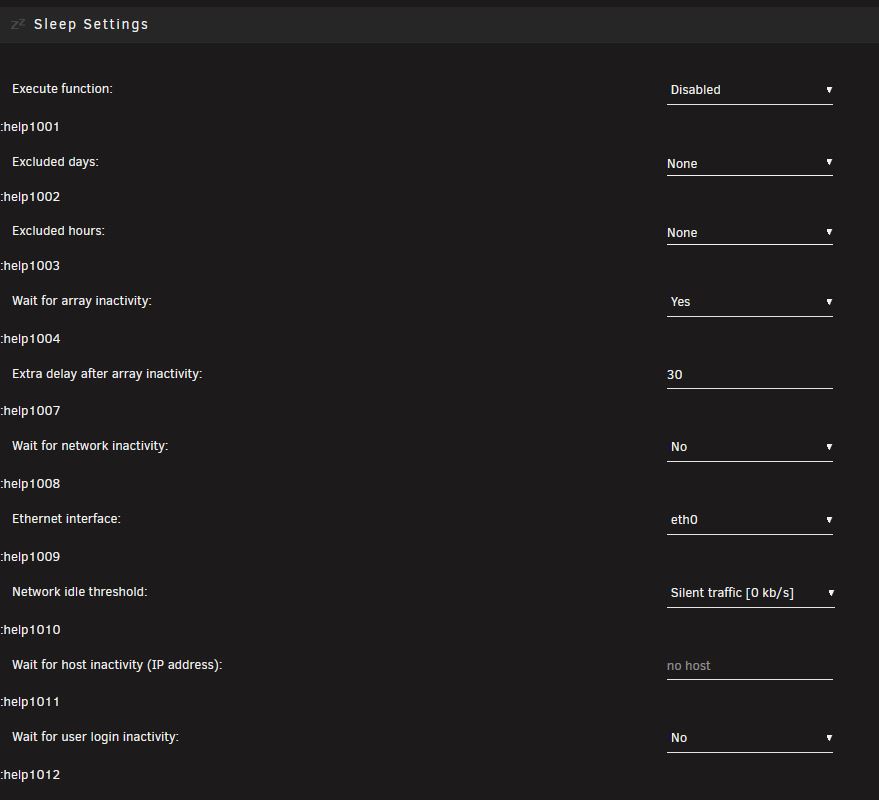Toggle Wait for network inactivity dropdown
The image size is (879, 800).
(750, 447)
